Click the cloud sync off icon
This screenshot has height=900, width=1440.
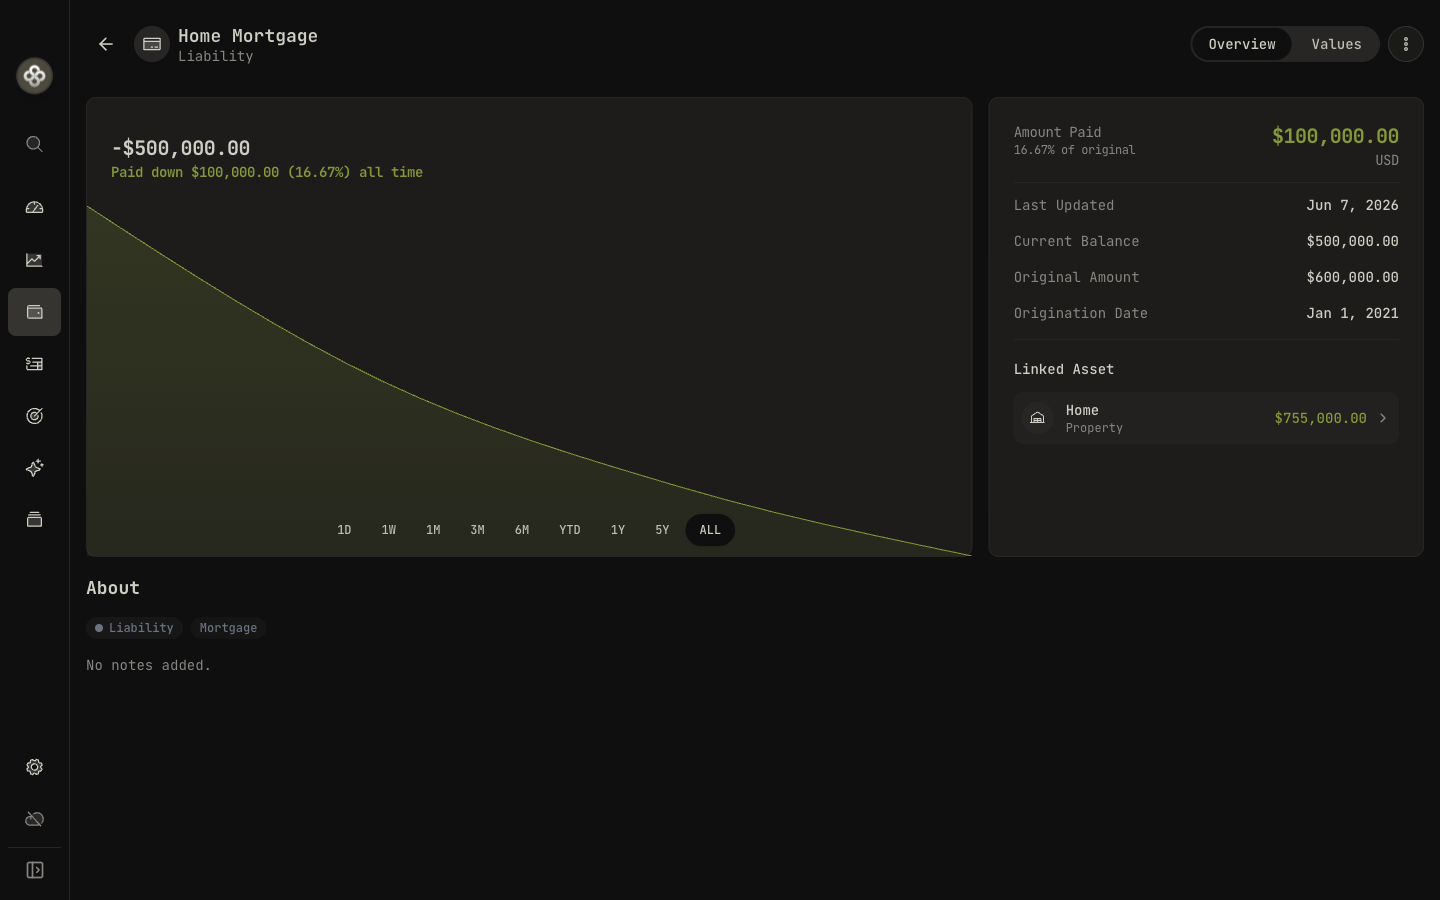point(34,819)
